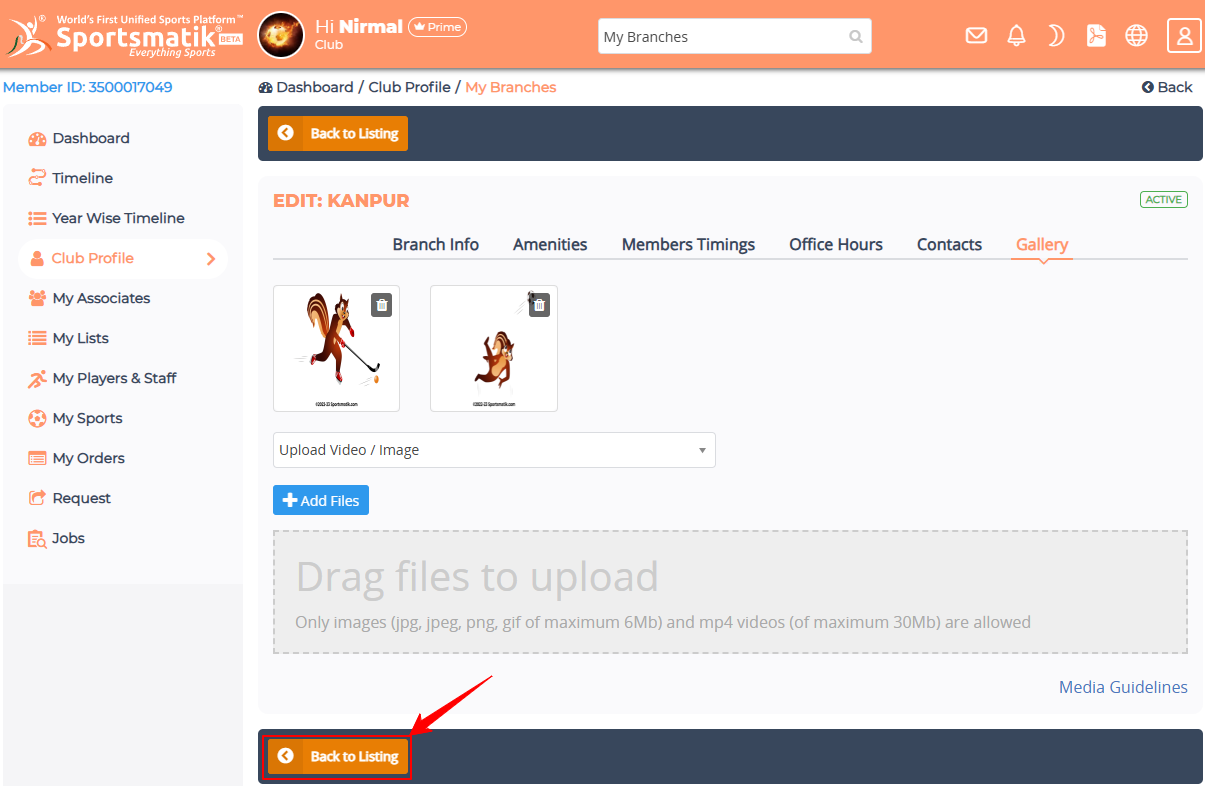Viewport: 1205px width, 786px height.
Task: Go to the Contacts tab
Action: point(949,244)
